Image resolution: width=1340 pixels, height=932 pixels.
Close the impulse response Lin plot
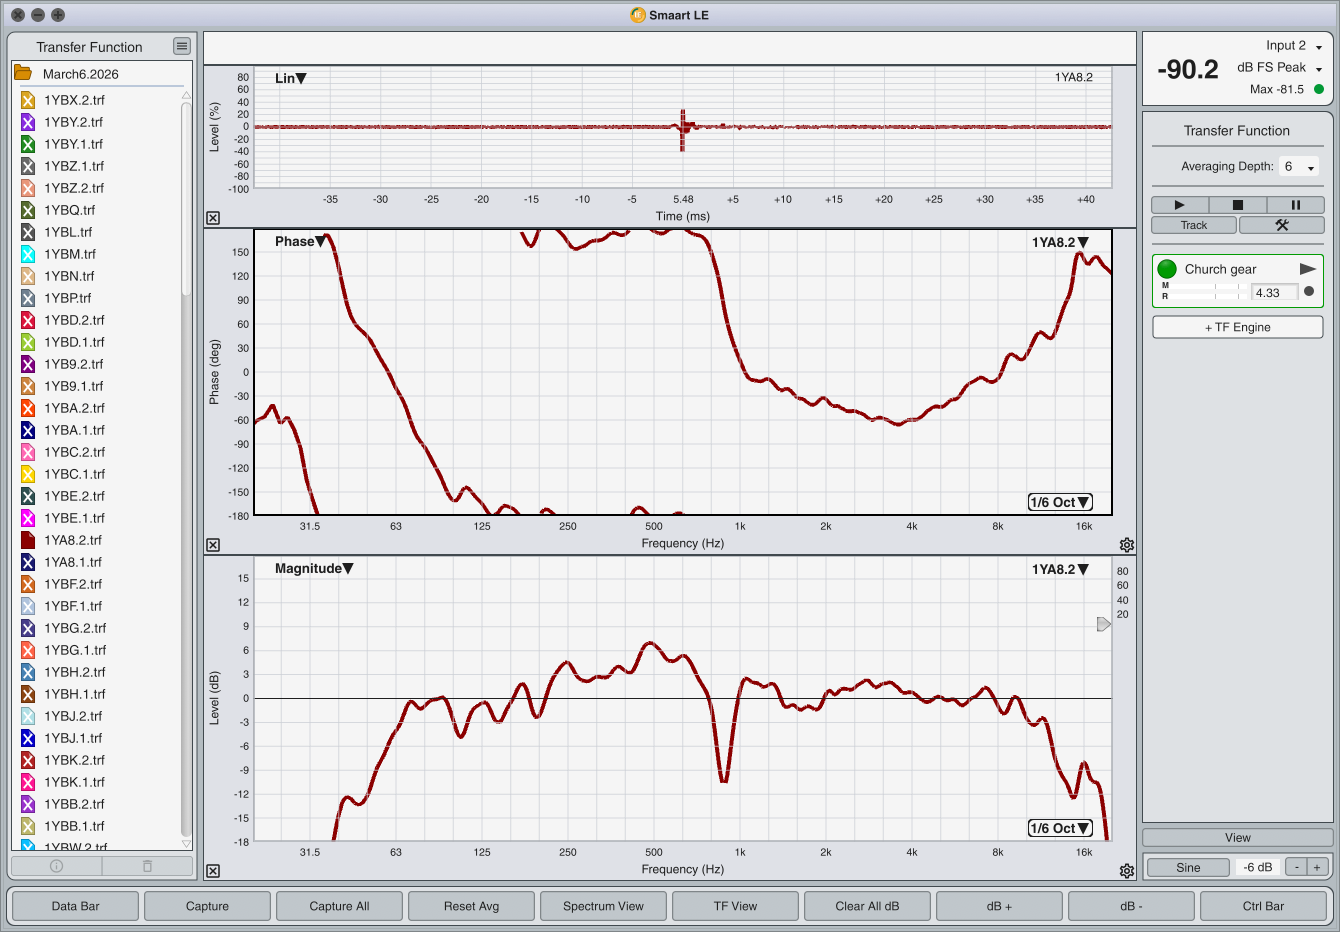pos(213,218)
